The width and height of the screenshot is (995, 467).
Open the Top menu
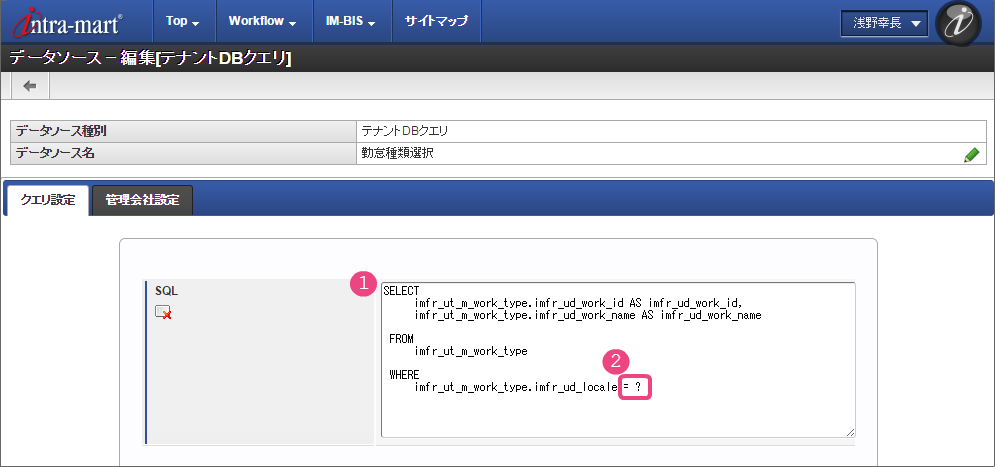coord(183,21)
